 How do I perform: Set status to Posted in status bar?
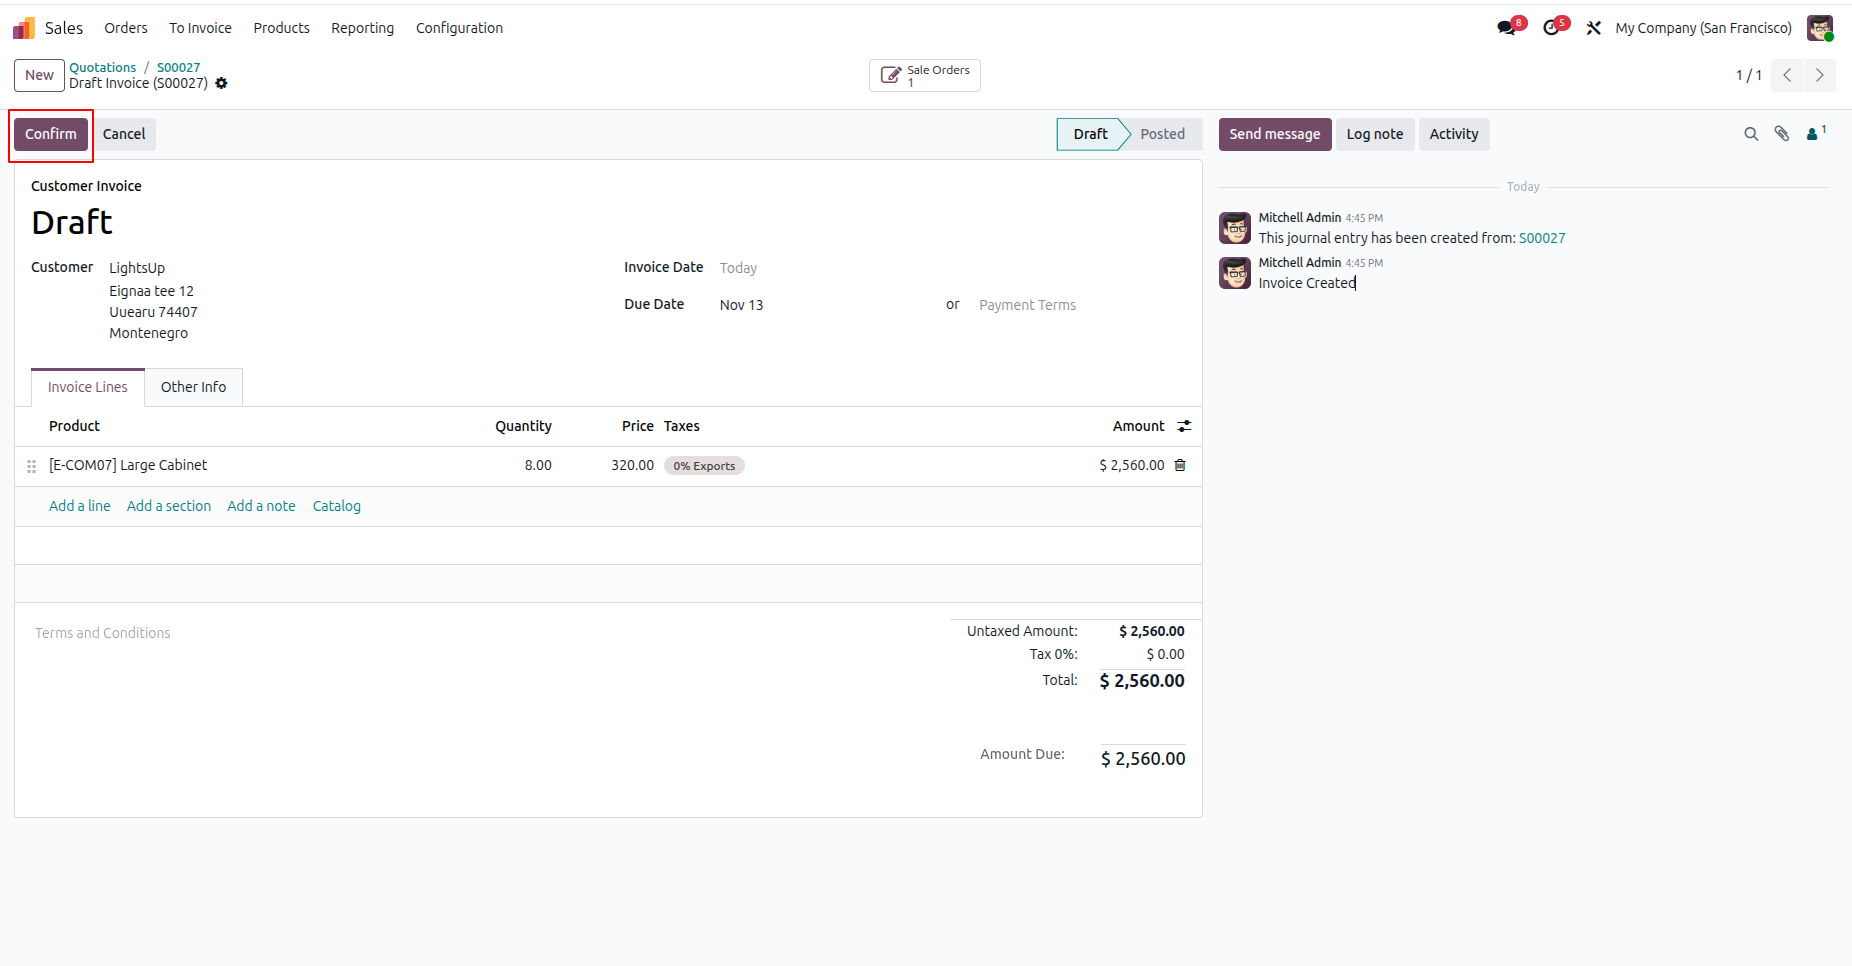click(x=1162, y=134)
